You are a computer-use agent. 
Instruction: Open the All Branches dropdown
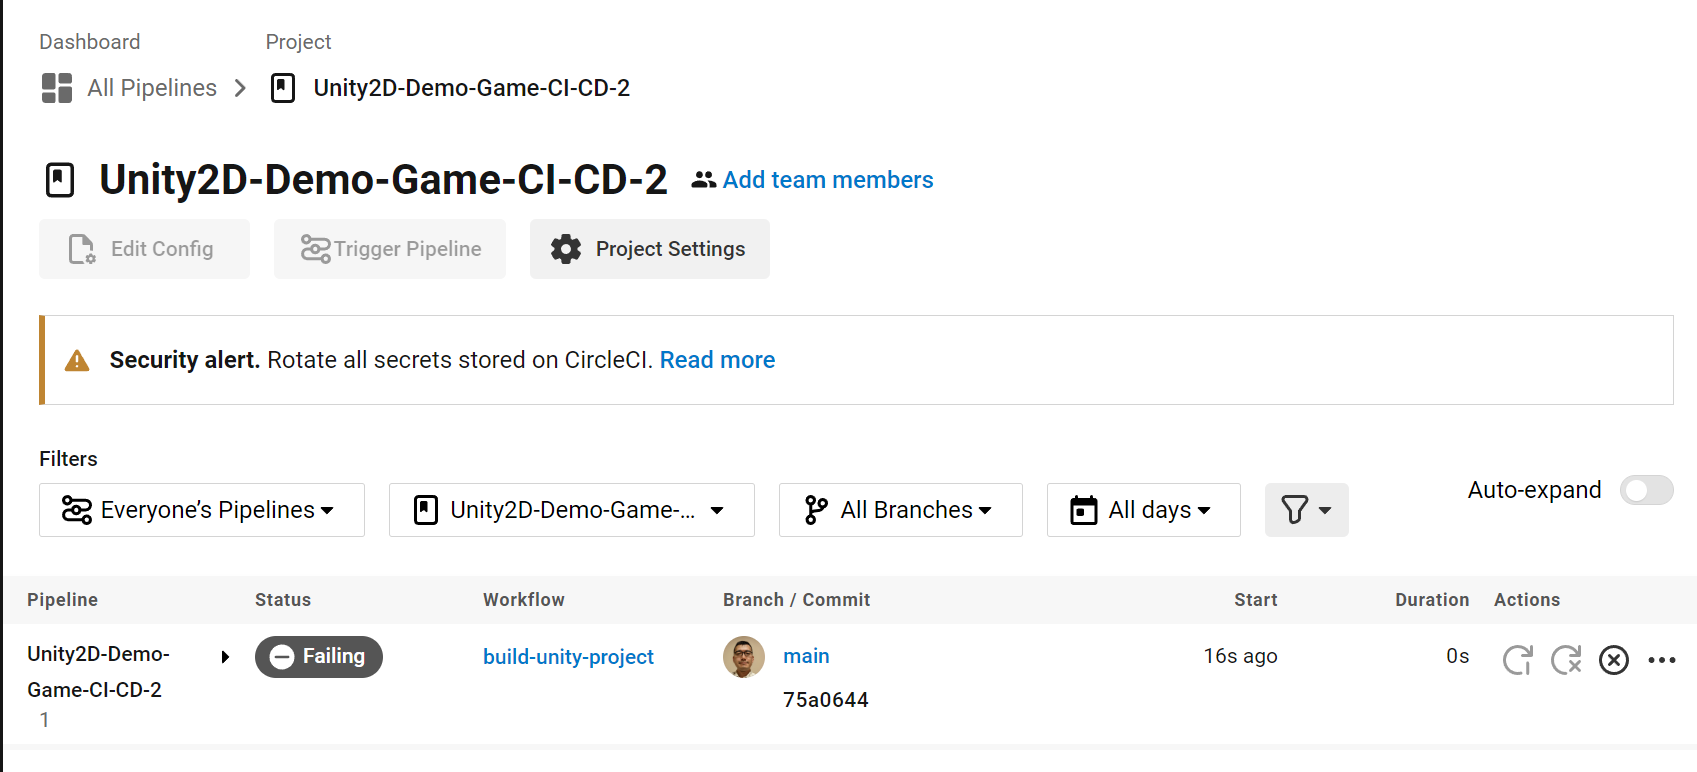899,510
